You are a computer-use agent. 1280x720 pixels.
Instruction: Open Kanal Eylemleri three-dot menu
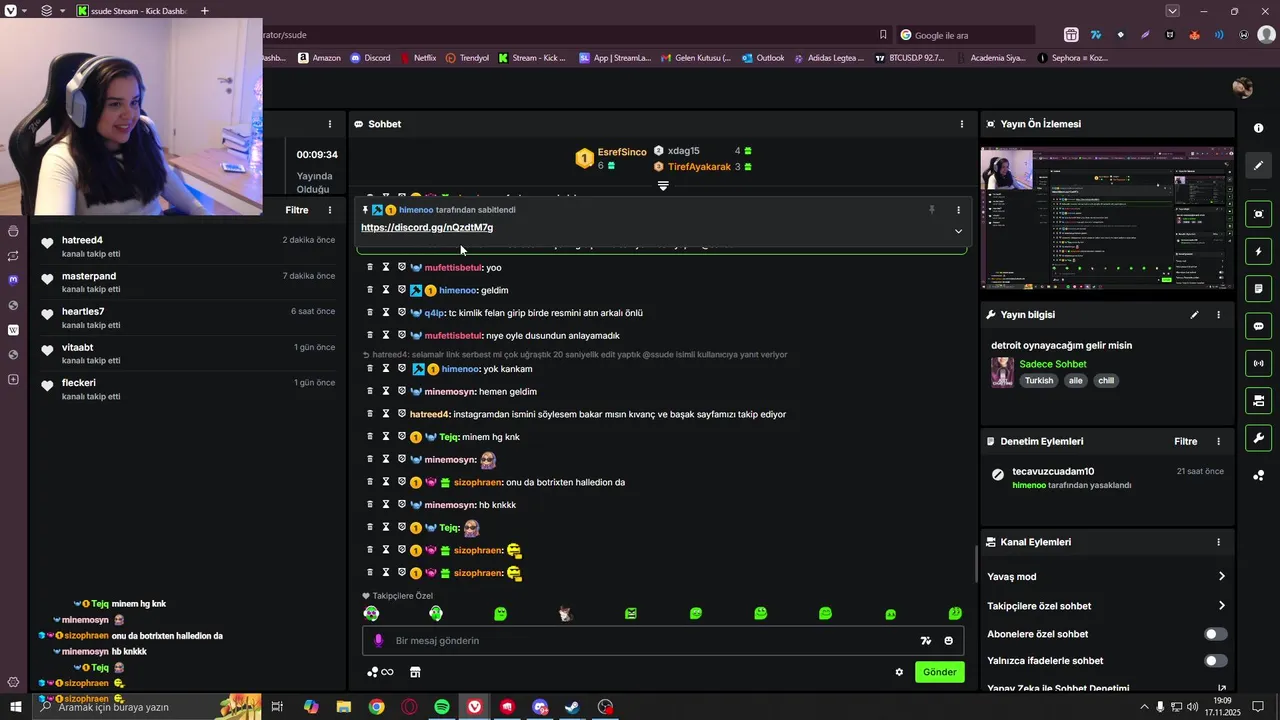click(1218, 542)
